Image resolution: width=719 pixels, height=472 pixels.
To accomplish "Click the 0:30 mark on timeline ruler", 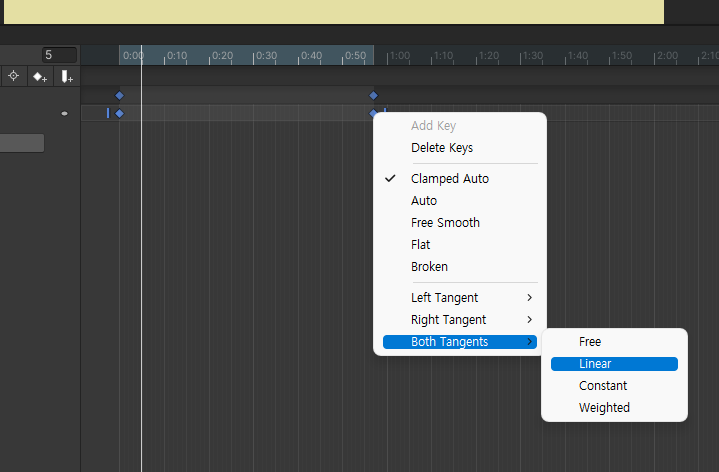I will (266, 56).
